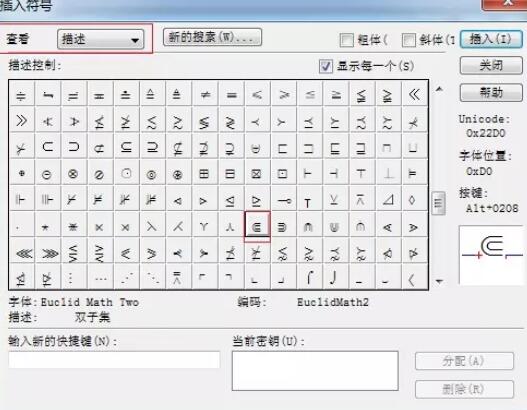
Task: Open help with the 帮助 button
Action: pyautogui.click(x=491, y=92)
